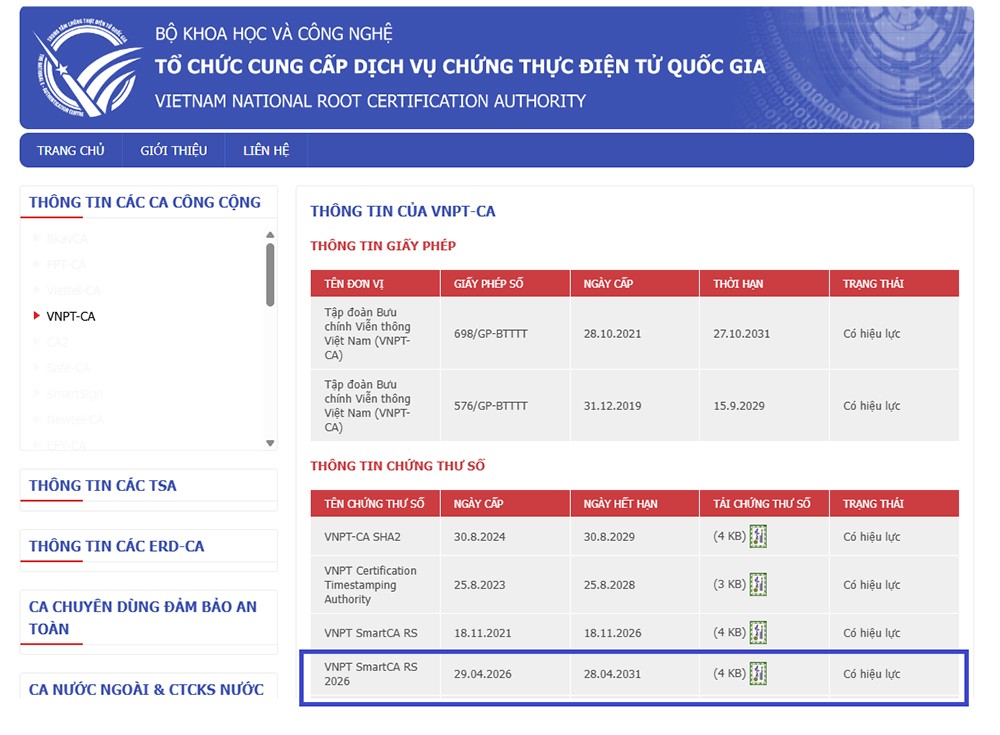1000x735 pixels.
Task: Click date 29.04.2026 in the certificate table
Action: coord(483,674)
